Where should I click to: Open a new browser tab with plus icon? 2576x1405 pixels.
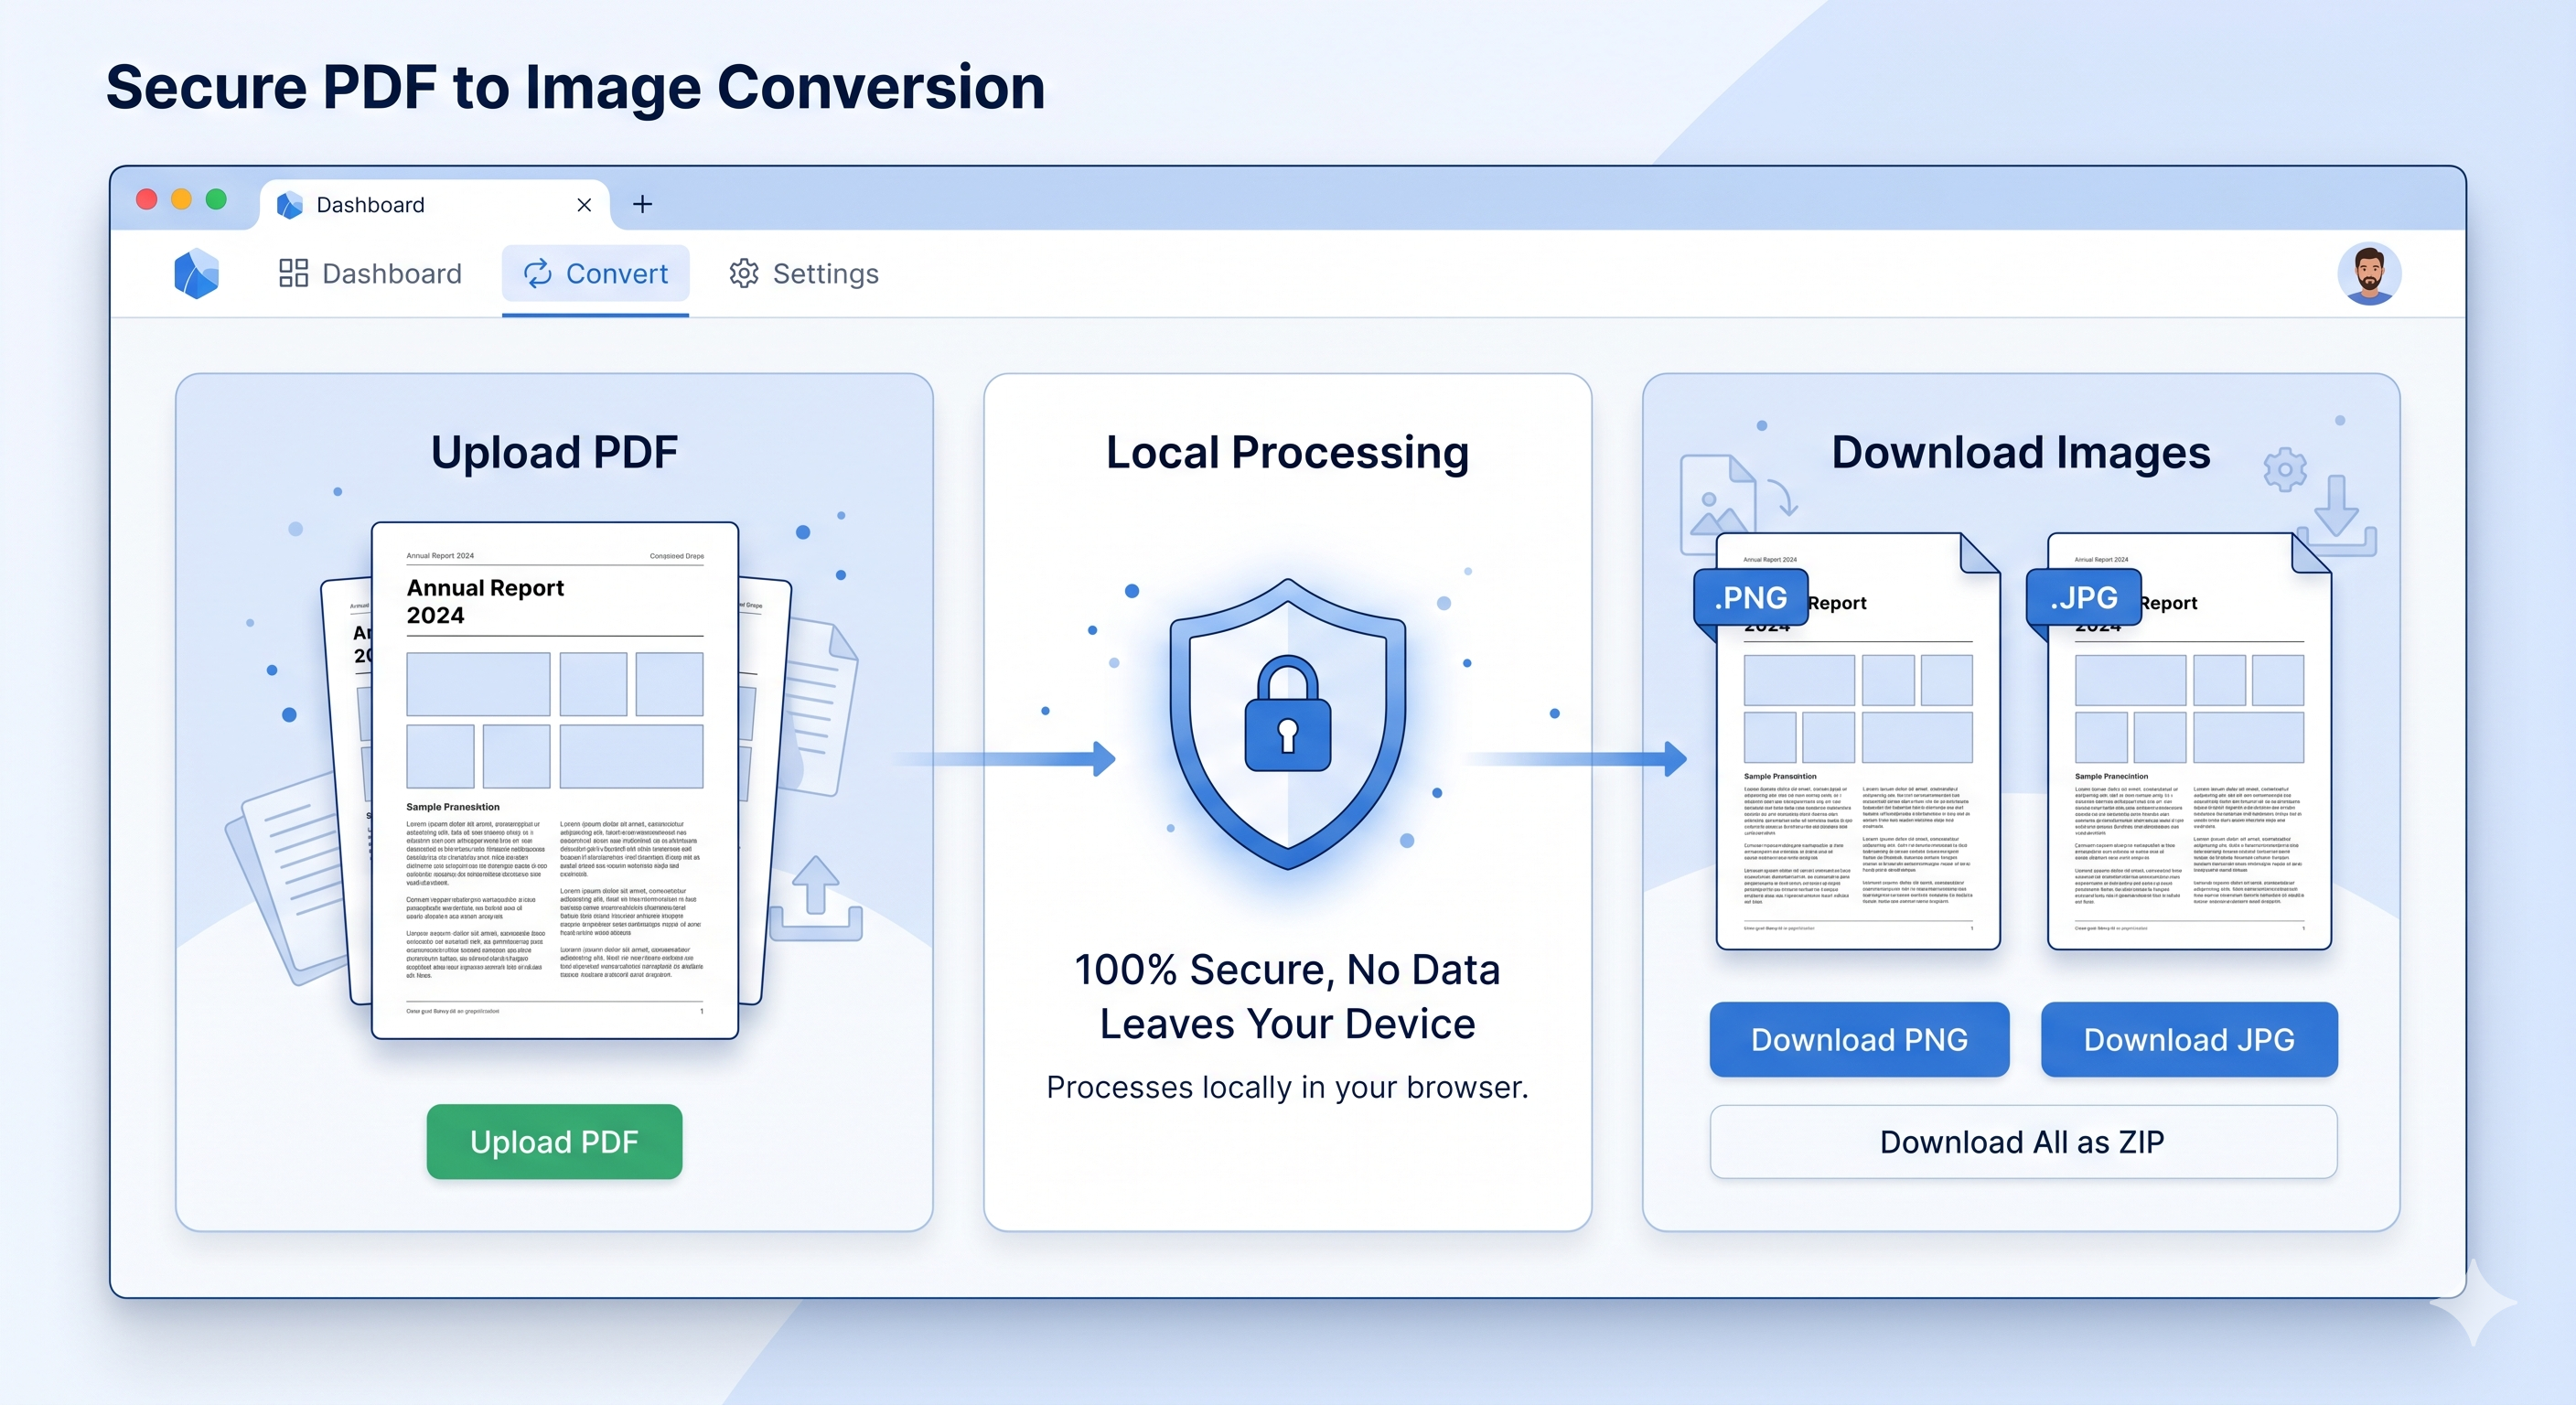(x=643, y=204)
